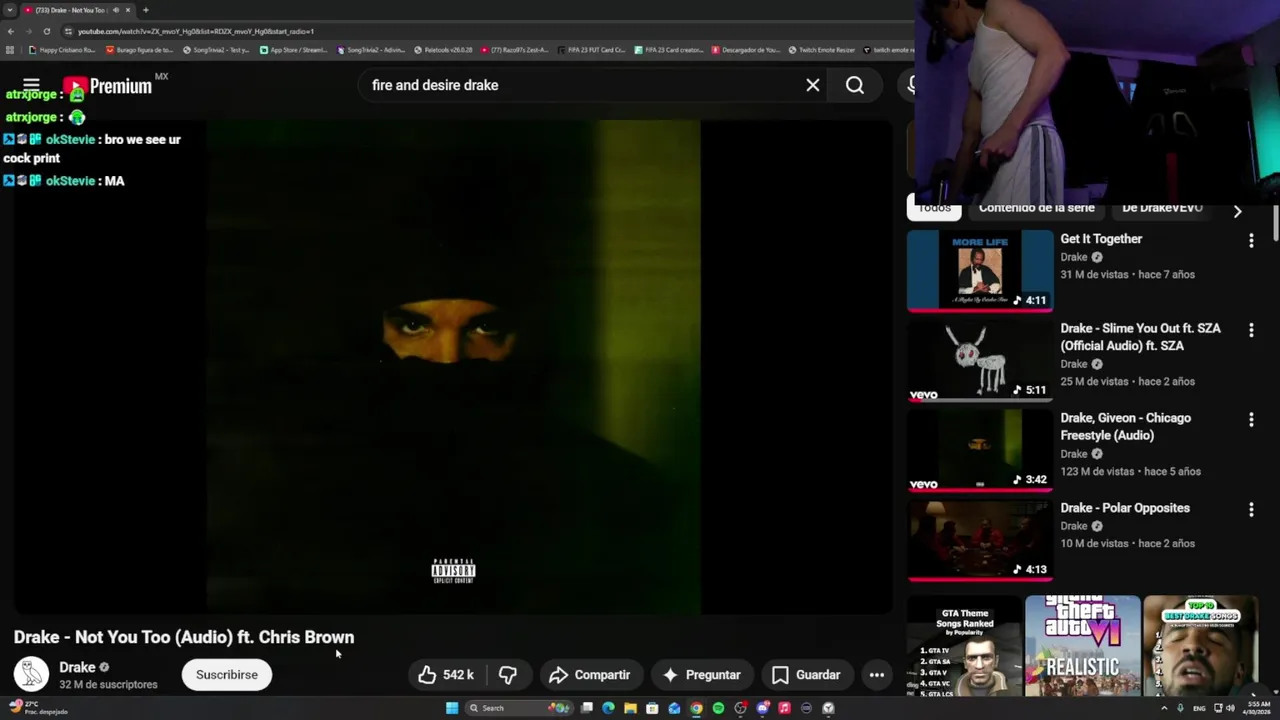
Task: Open Compartir share dialog
Action: click(589, 675)
